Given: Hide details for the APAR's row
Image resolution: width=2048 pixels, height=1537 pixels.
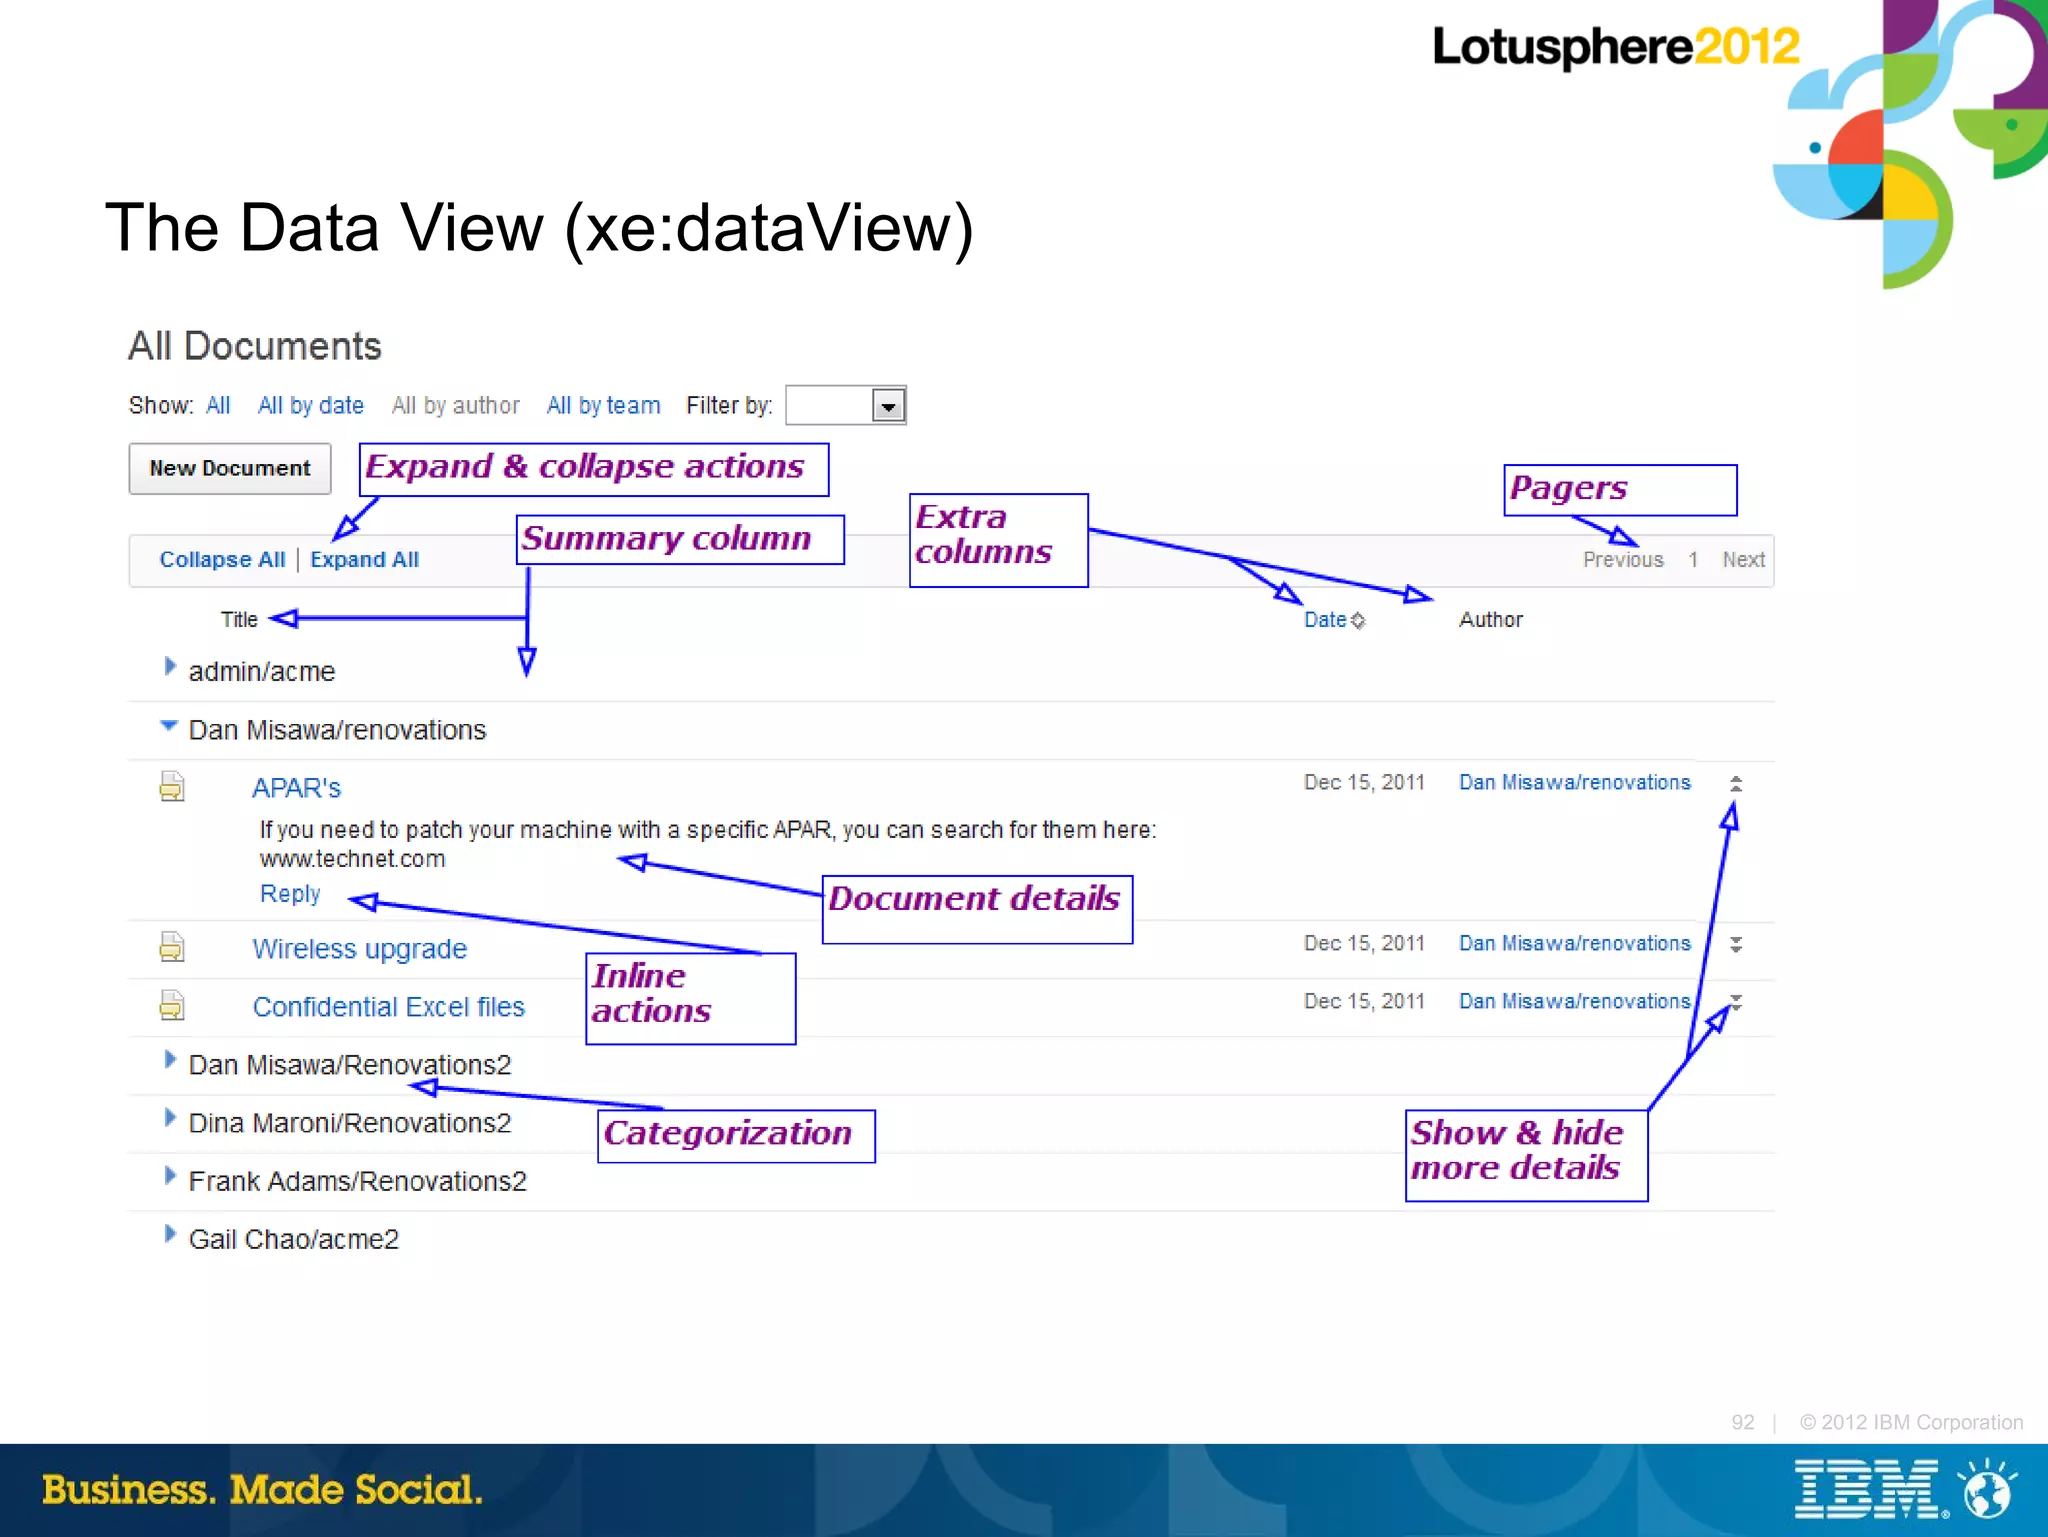Looking at the screenshot, I should 1736,784.
